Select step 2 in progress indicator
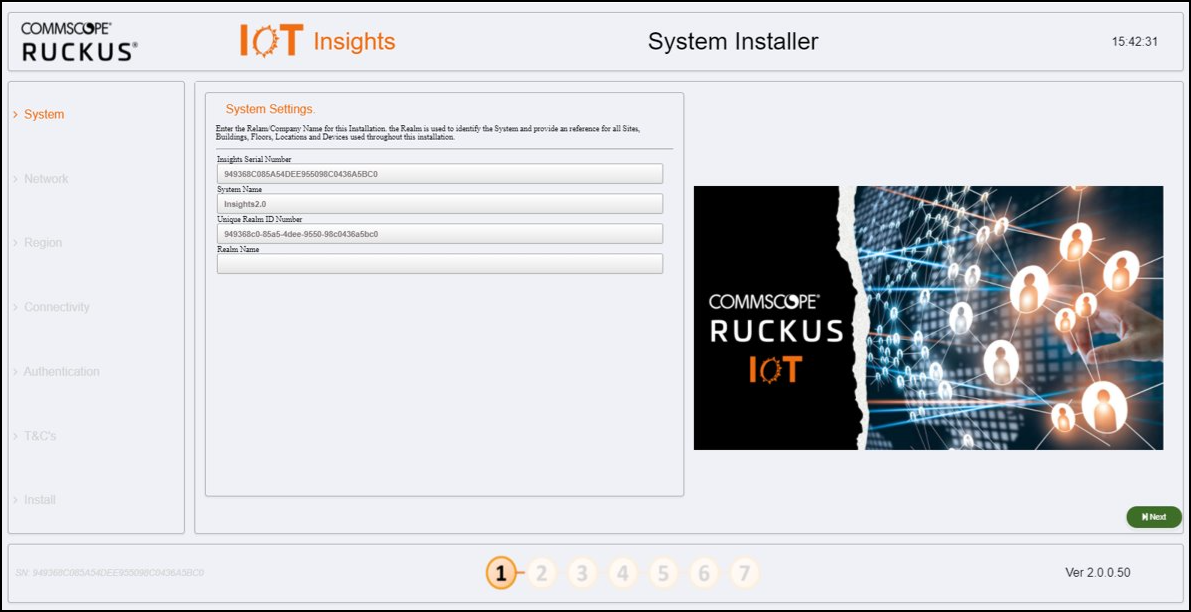The height and width of the screenshot is (612, 1191). click(x=542, y=574)
